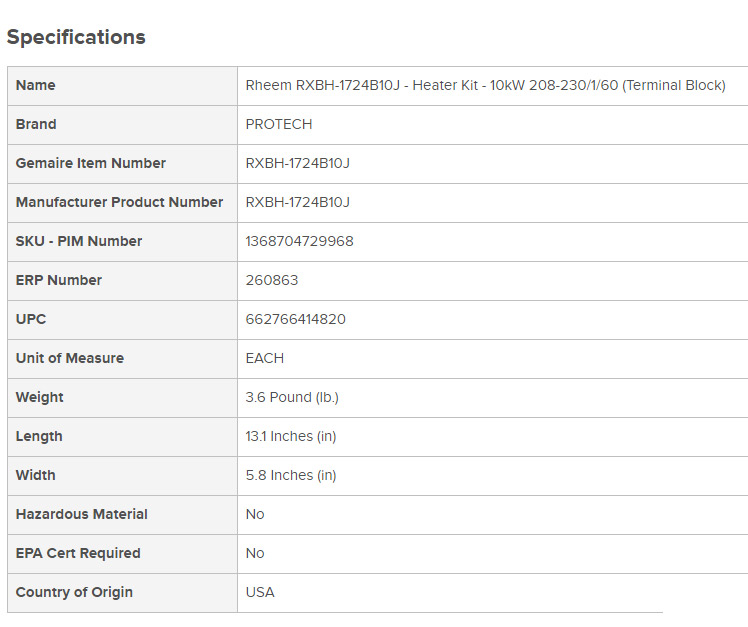Click the ERP number 260863
The image size is (748, 627).
[272, 280]
